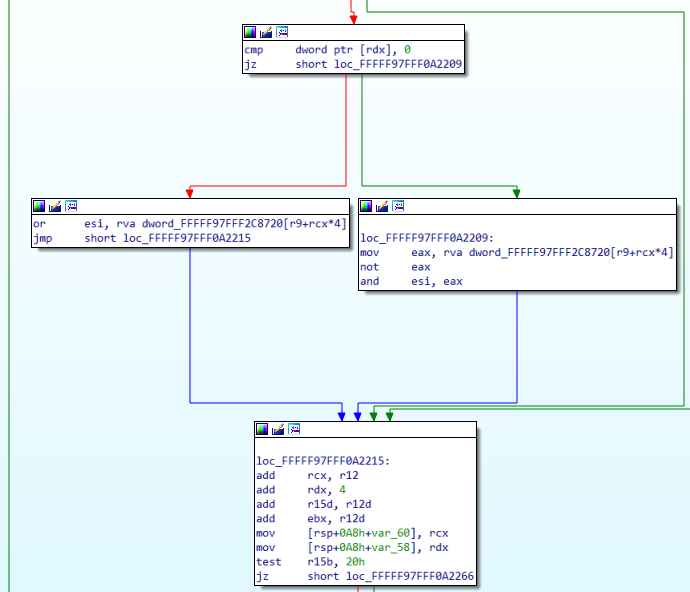
Task: Click the group icon on the 'or esi' block
Action: click(72, 206)
